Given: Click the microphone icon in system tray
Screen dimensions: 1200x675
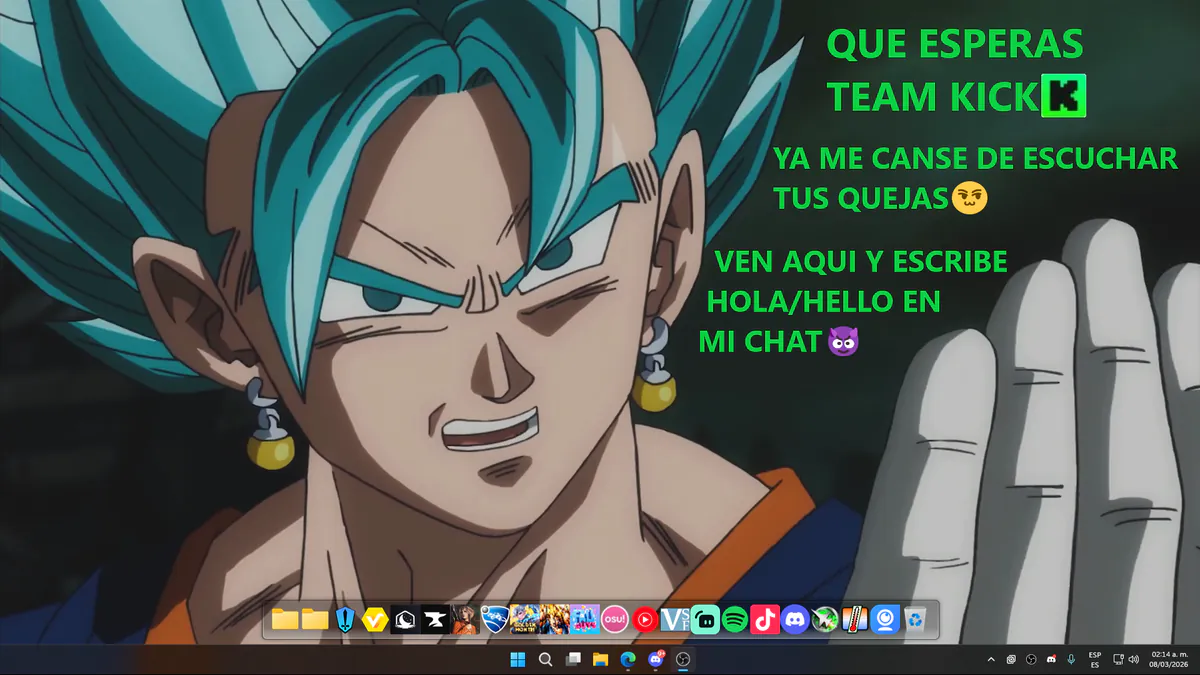Looking at the screenshot, I should coord(1071,659).
